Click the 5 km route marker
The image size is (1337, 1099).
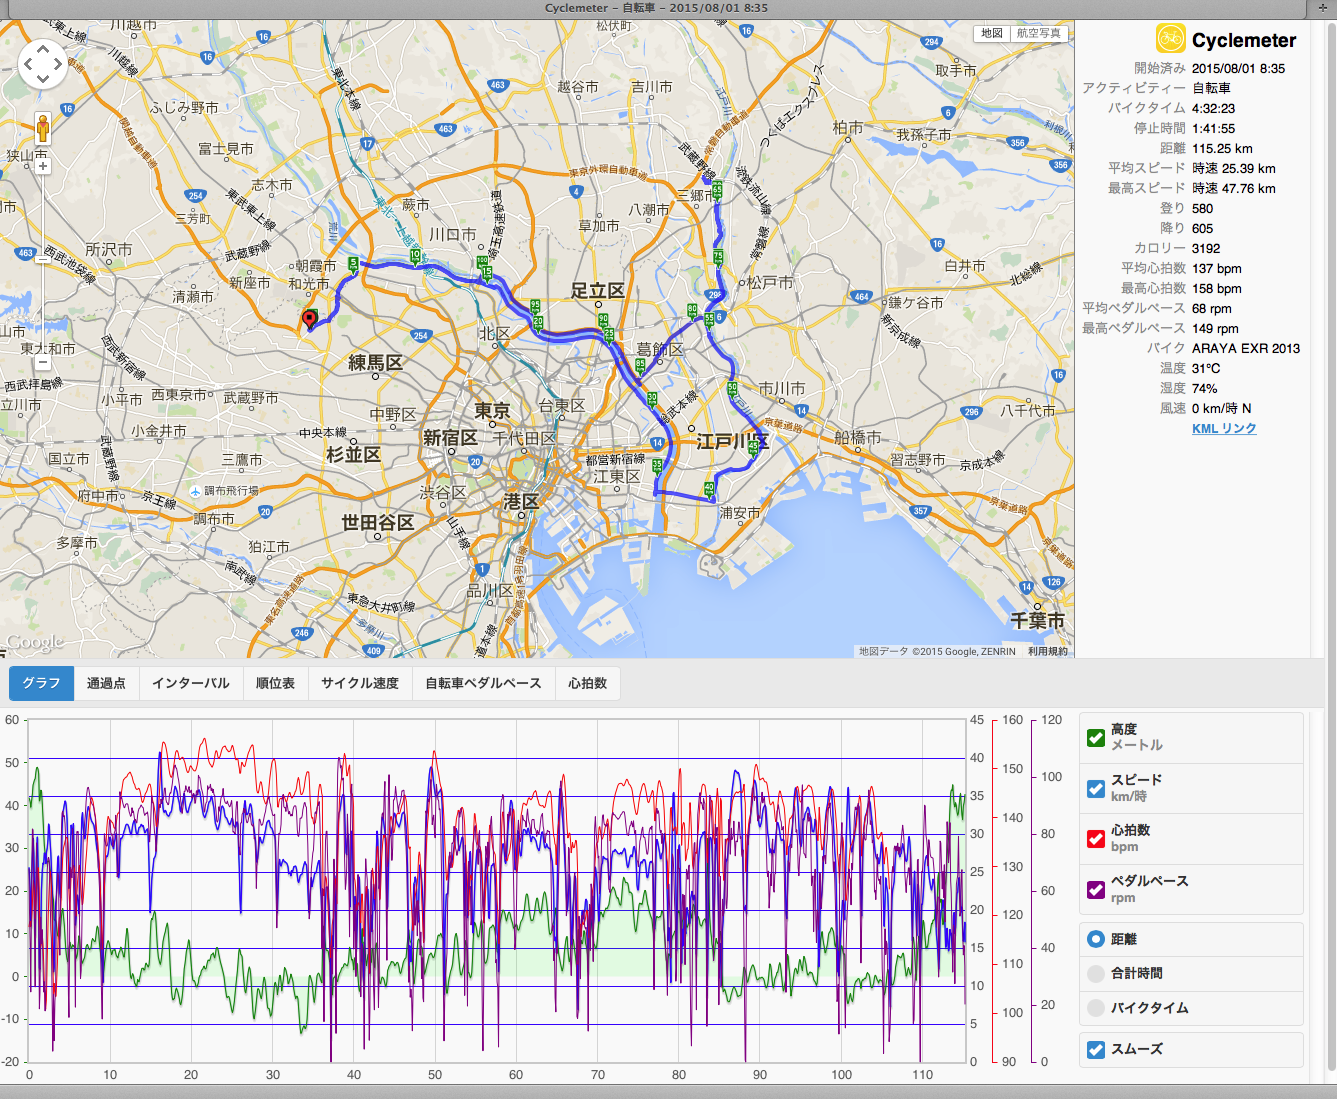click(x=353, y=265)
